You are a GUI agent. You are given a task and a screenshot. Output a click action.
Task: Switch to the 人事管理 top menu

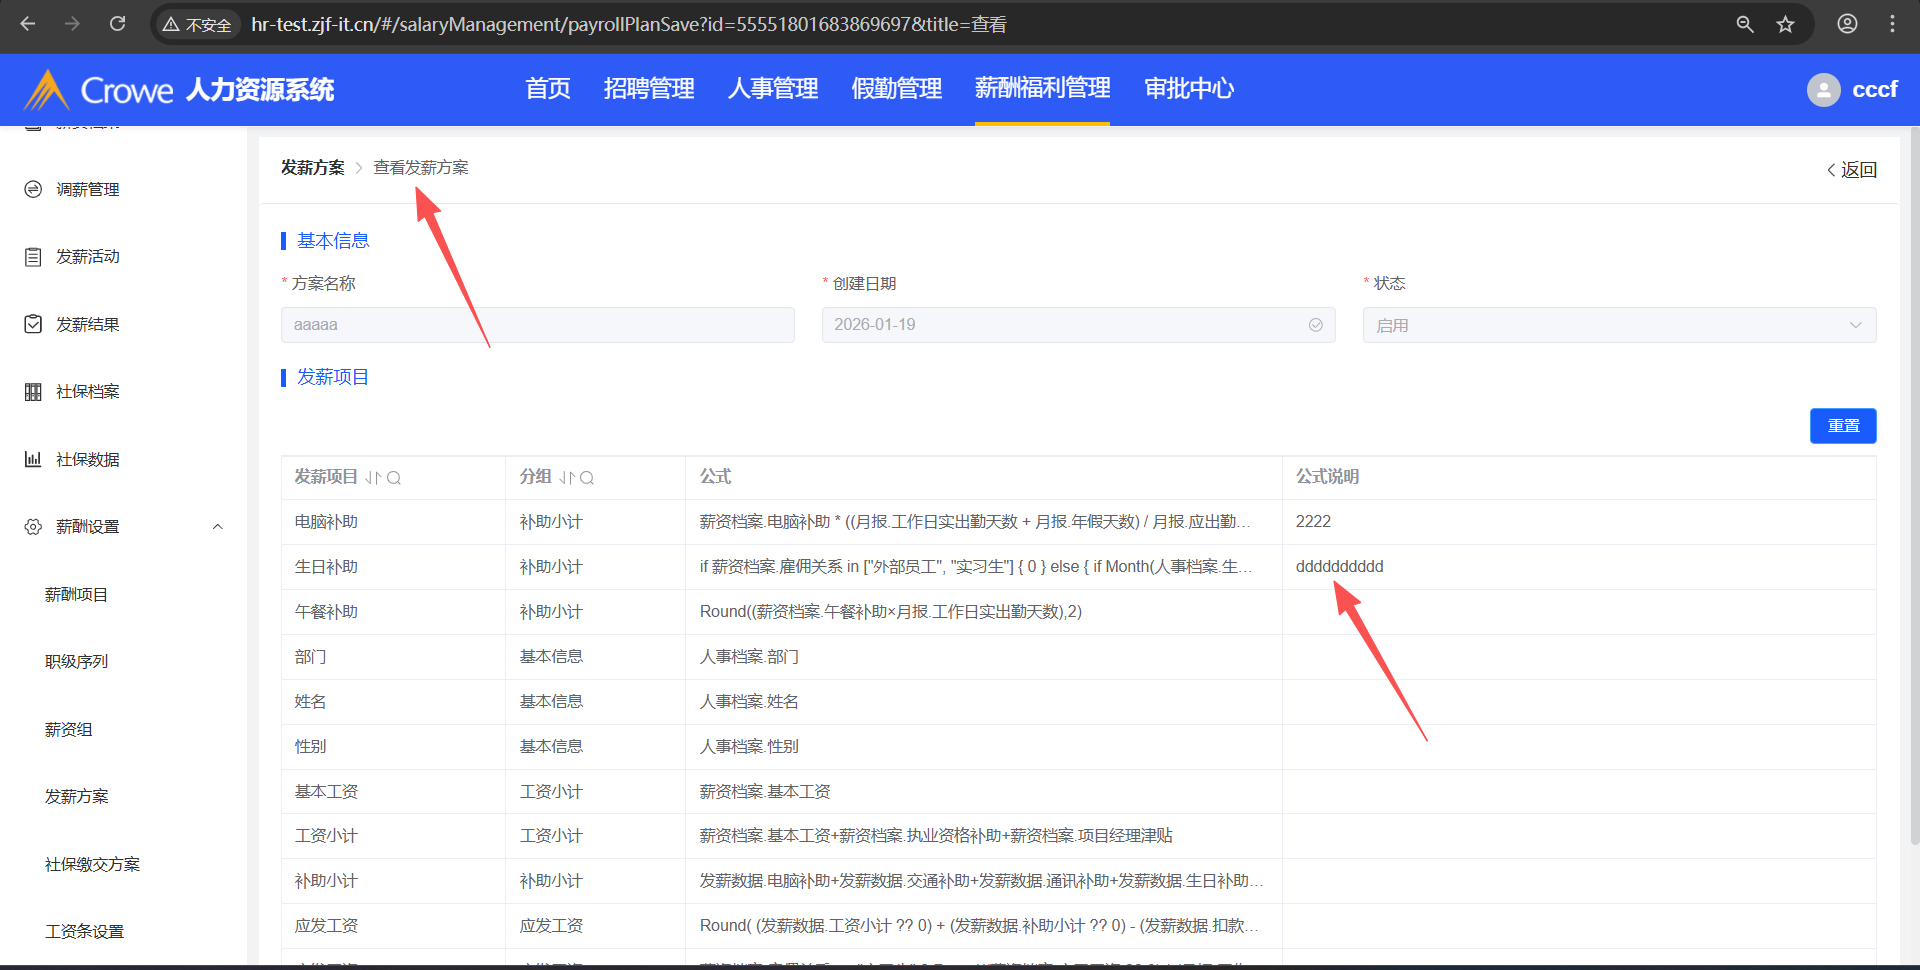pos(772,89)
